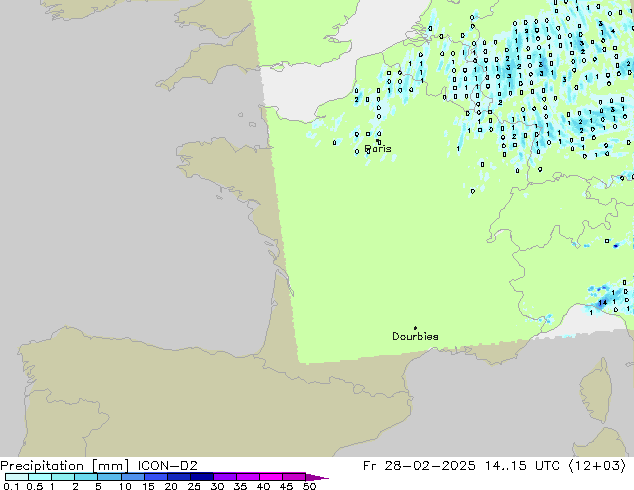
Task: Click the 50 legend scale label
Action: click(309, 486)
